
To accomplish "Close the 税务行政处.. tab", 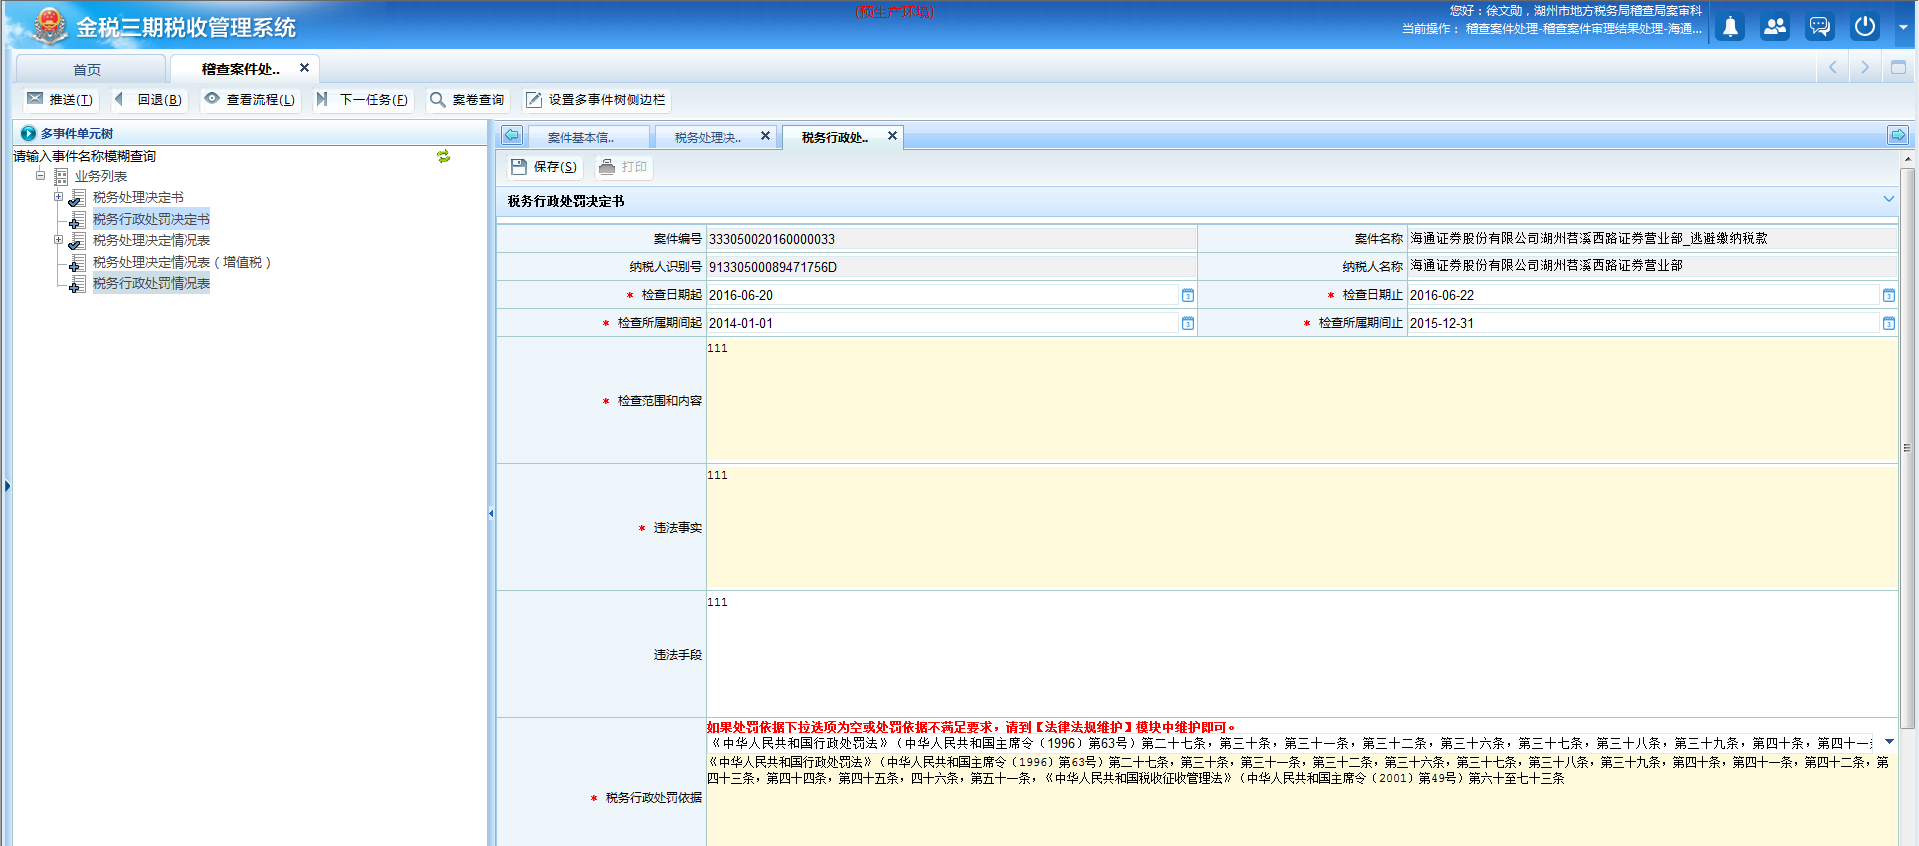I will point(893,136).
